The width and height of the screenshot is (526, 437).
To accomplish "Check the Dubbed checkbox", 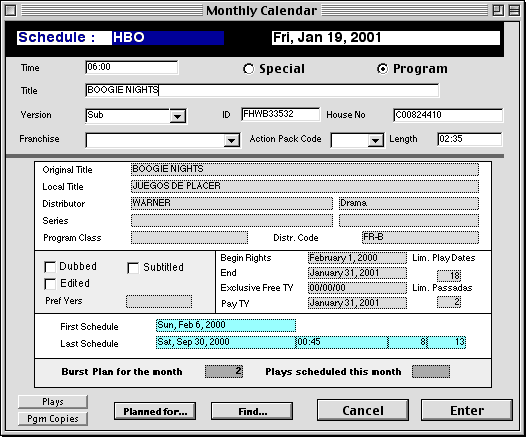I will [x=50, y=267].
